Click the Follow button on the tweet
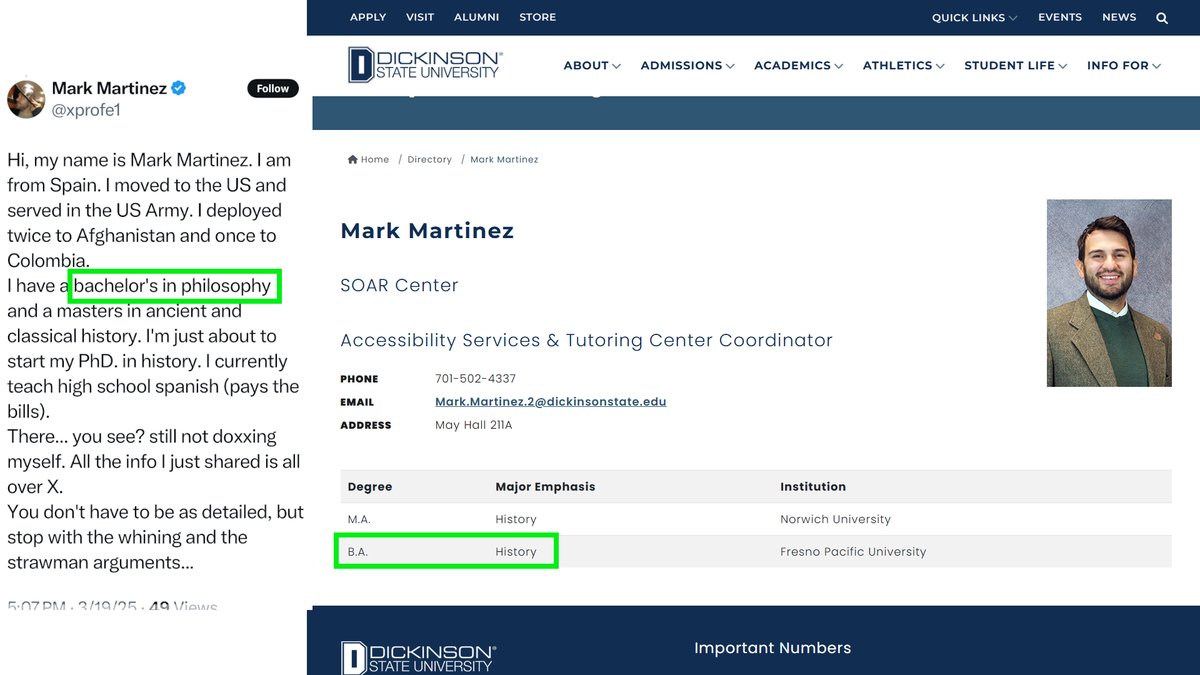 pyautogui.click(x=272, y=89)
